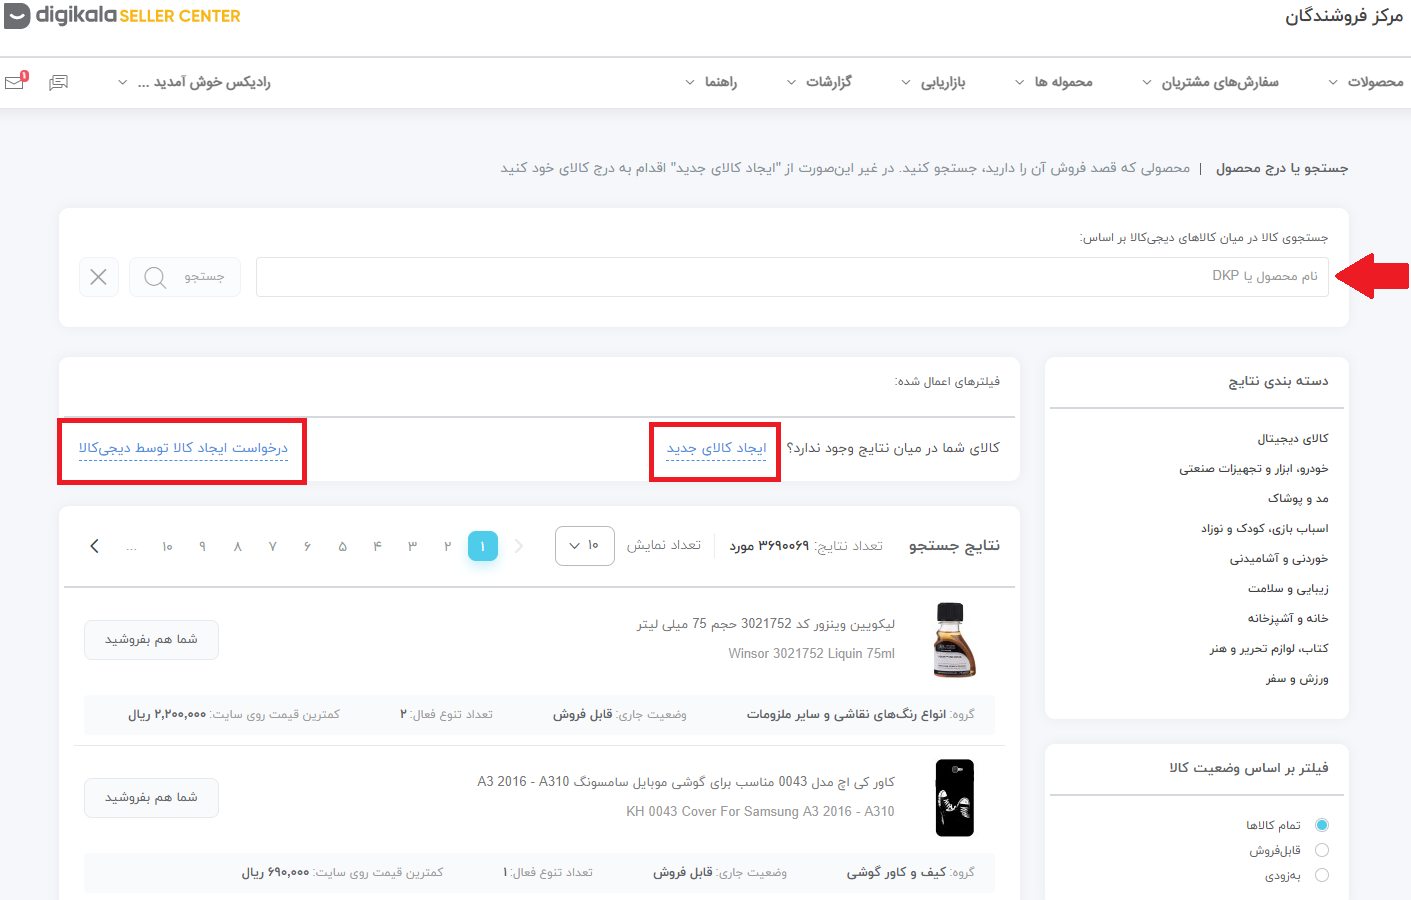Open the KH 0043 phone cover thumbnail
This screenshot has height=900, width=1411.
coord(954,798)
